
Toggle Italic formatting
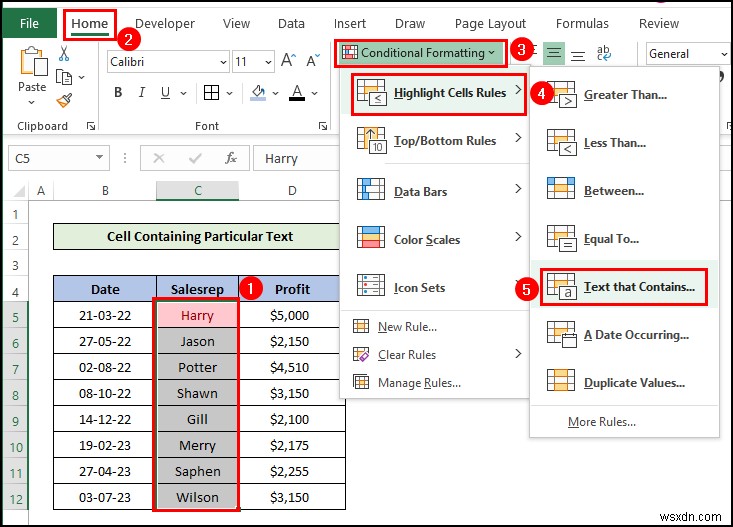tap(142, 93)
